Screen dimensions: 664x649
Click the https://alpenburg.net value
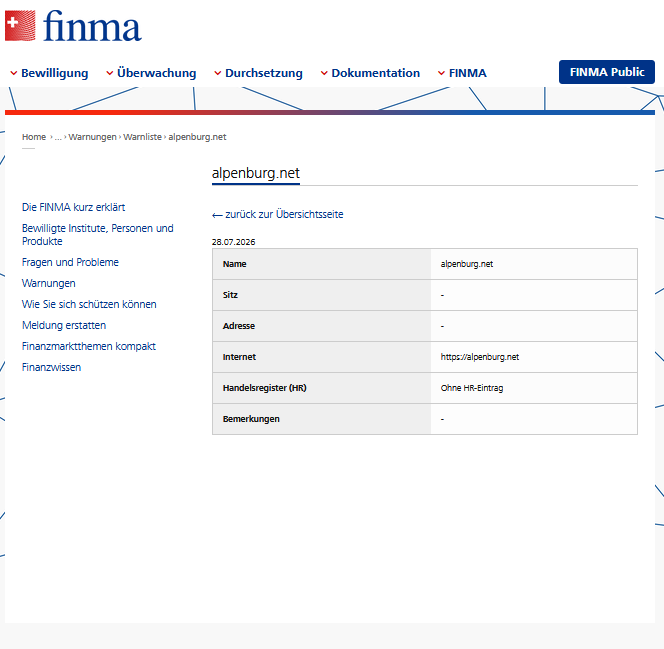pyautogui.click(x=480, y=357)
